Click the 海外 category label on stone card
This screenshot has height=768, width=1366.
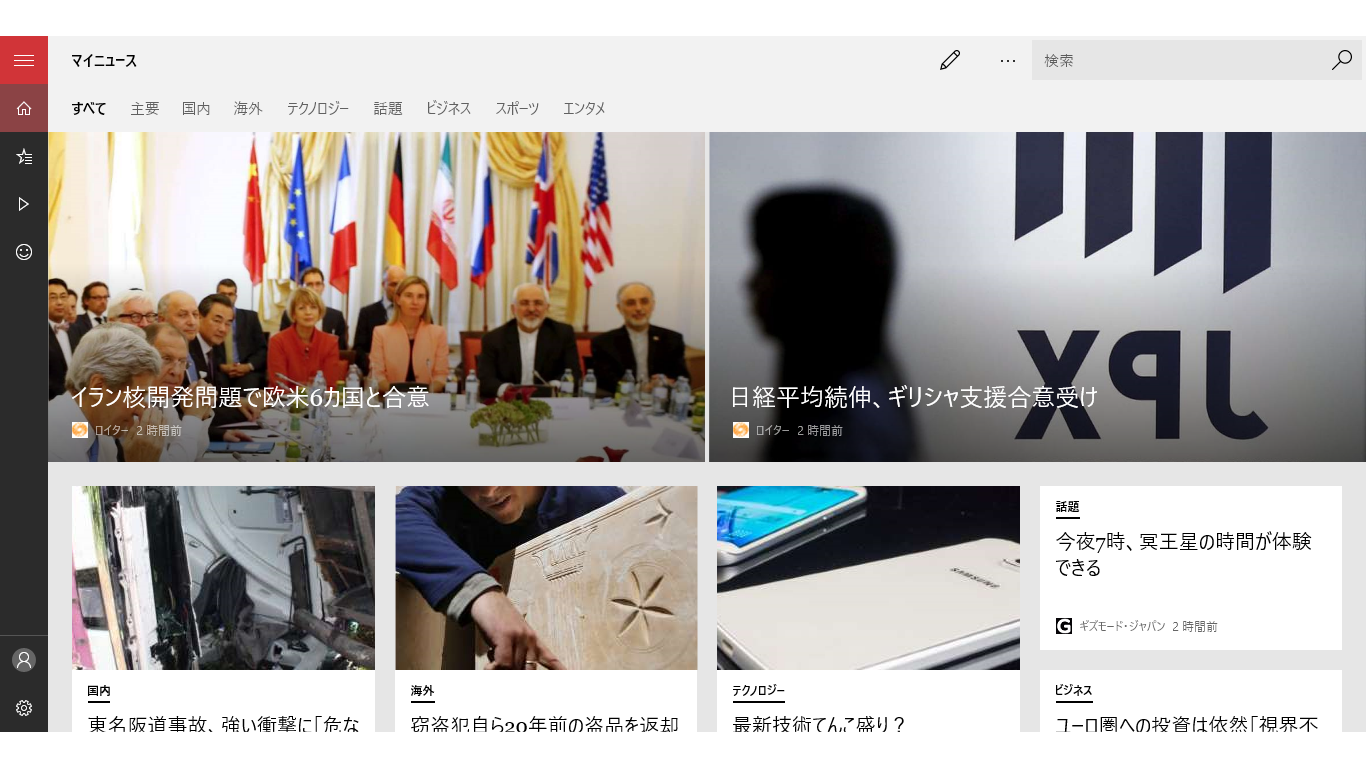point(422,691)
